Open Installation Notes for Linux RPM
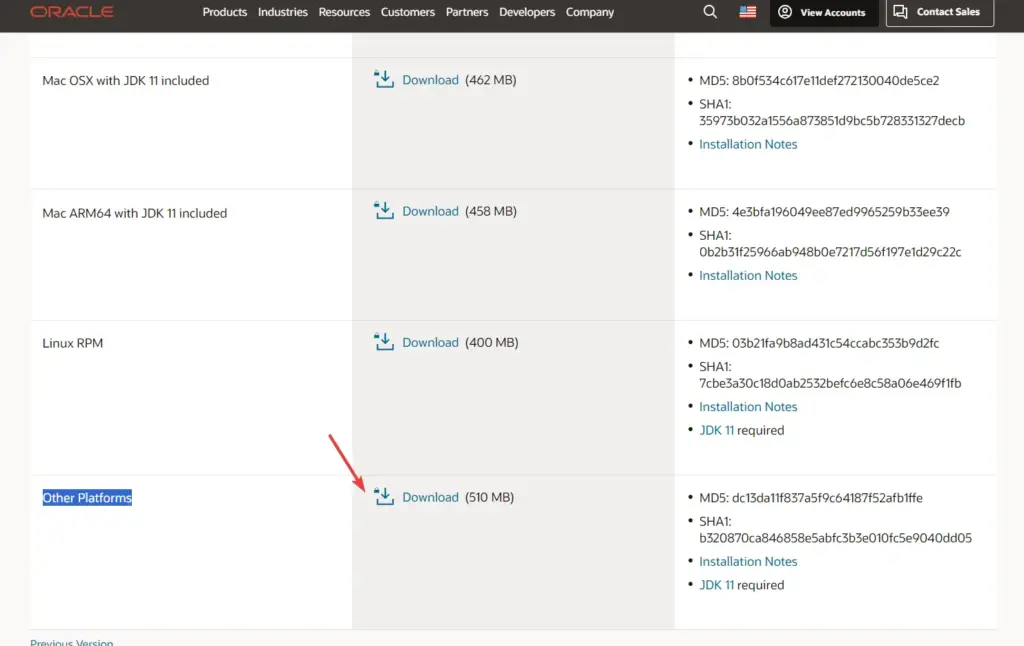This screenshot has width=1024, height=646. [x=748, y=406]
